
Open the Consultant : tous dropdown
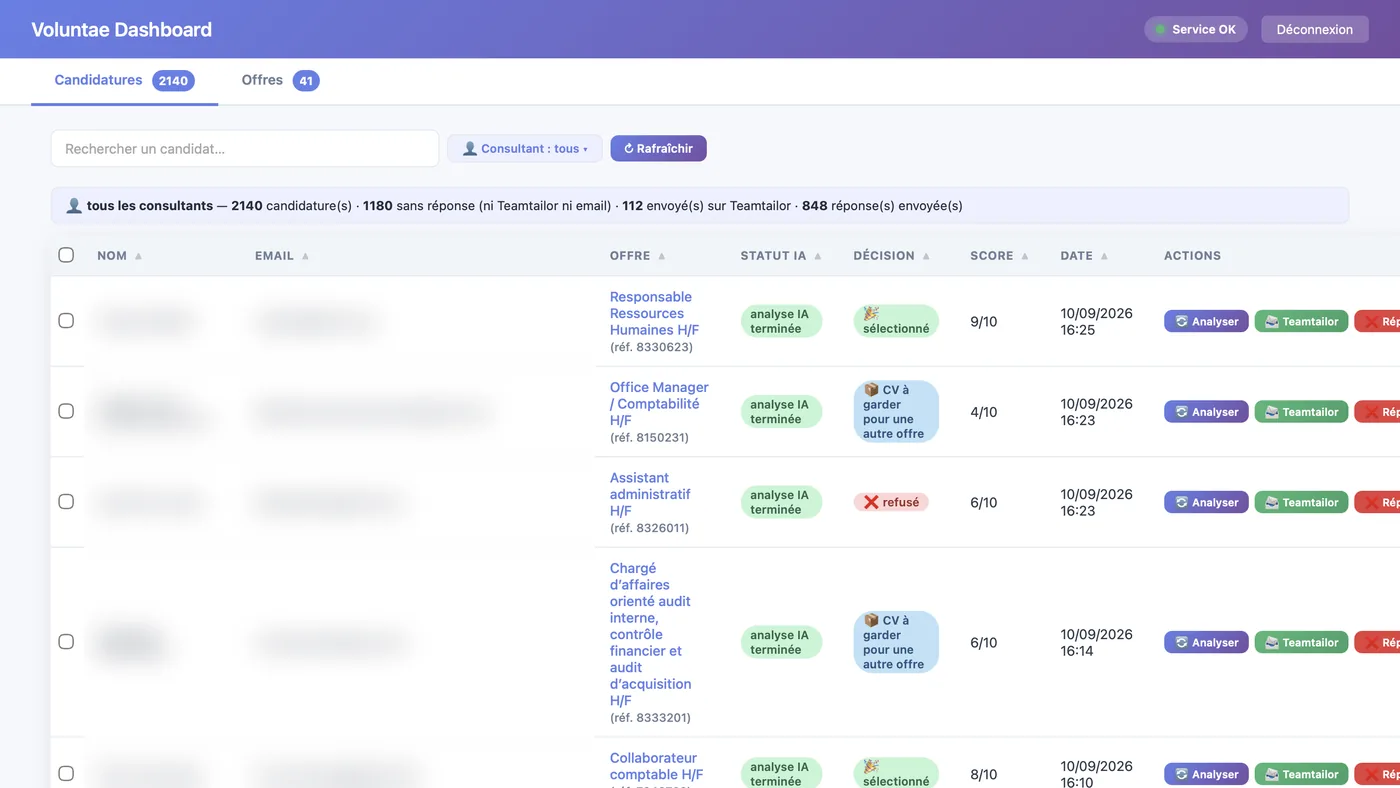pyautogui.click(x=525, y=149)
